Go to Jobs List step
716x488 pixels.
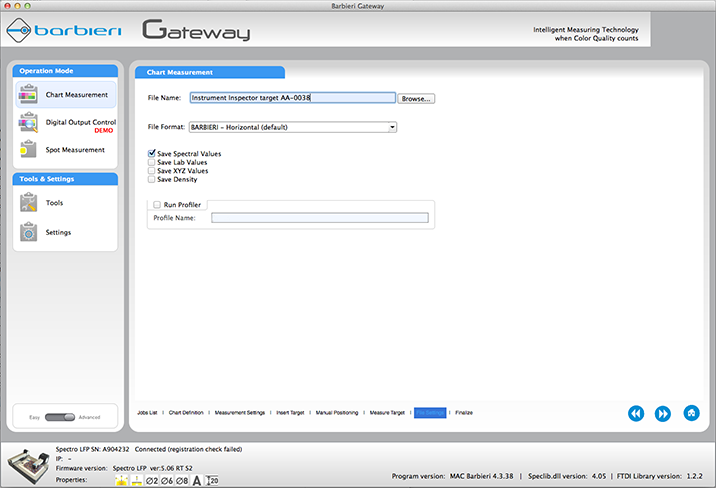click(x=147, y=413)
